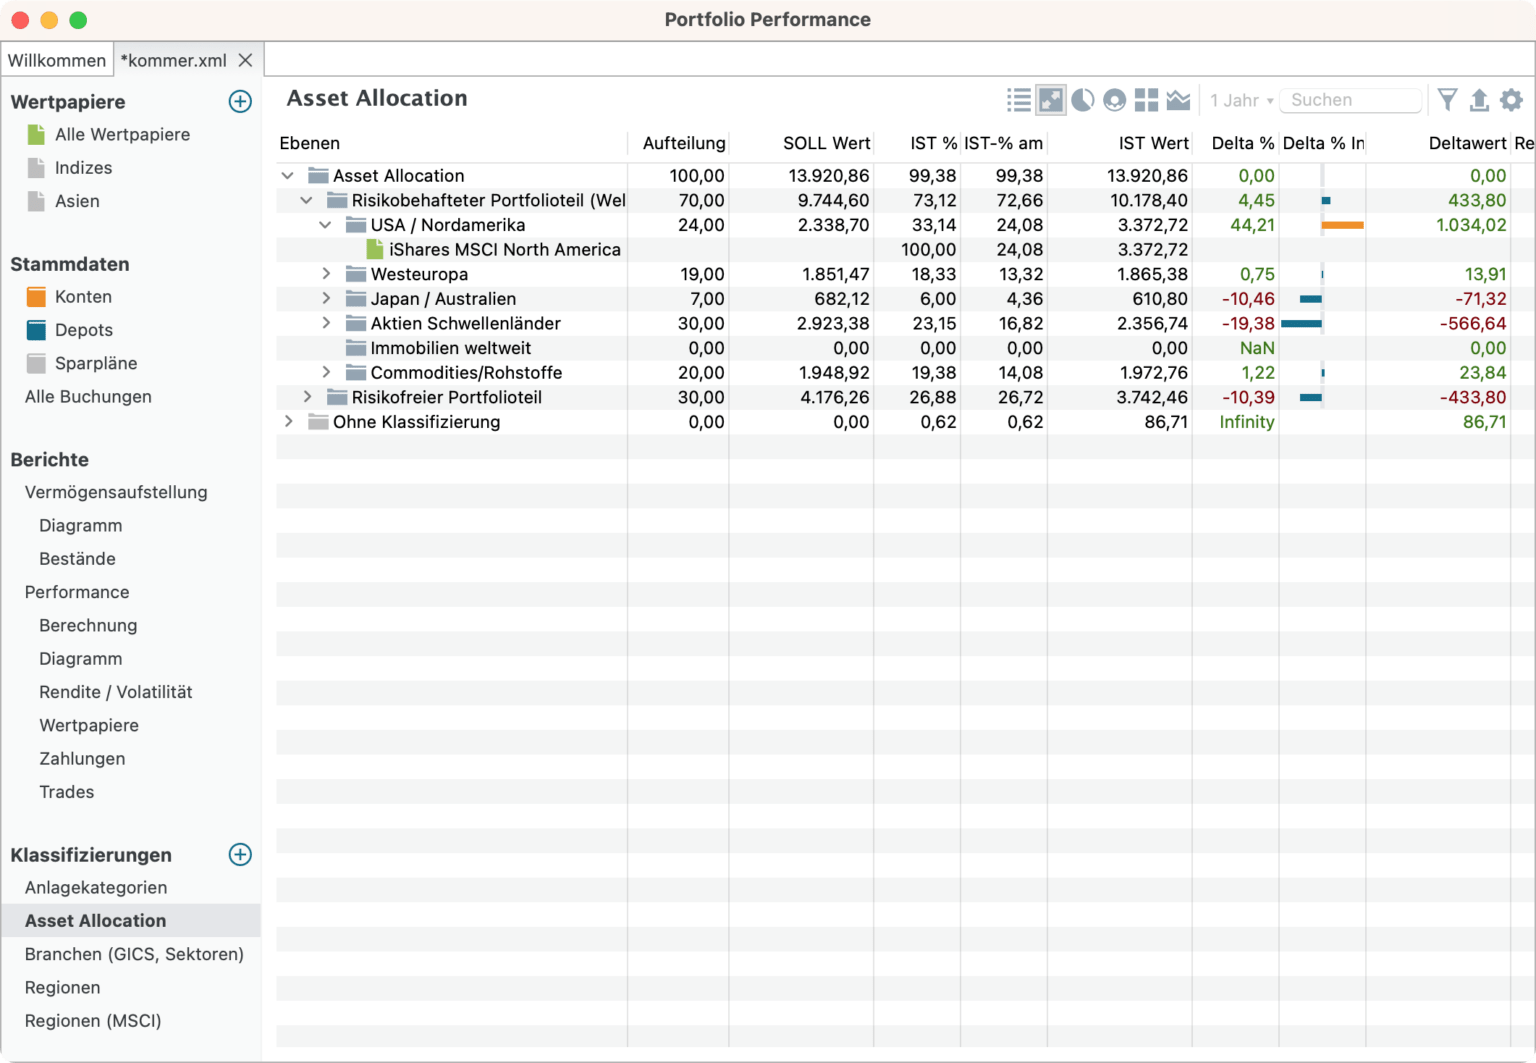This screenshot has height=1063, width=1536.
Task: Open the filter options
Action: (x=1448, y=100)
